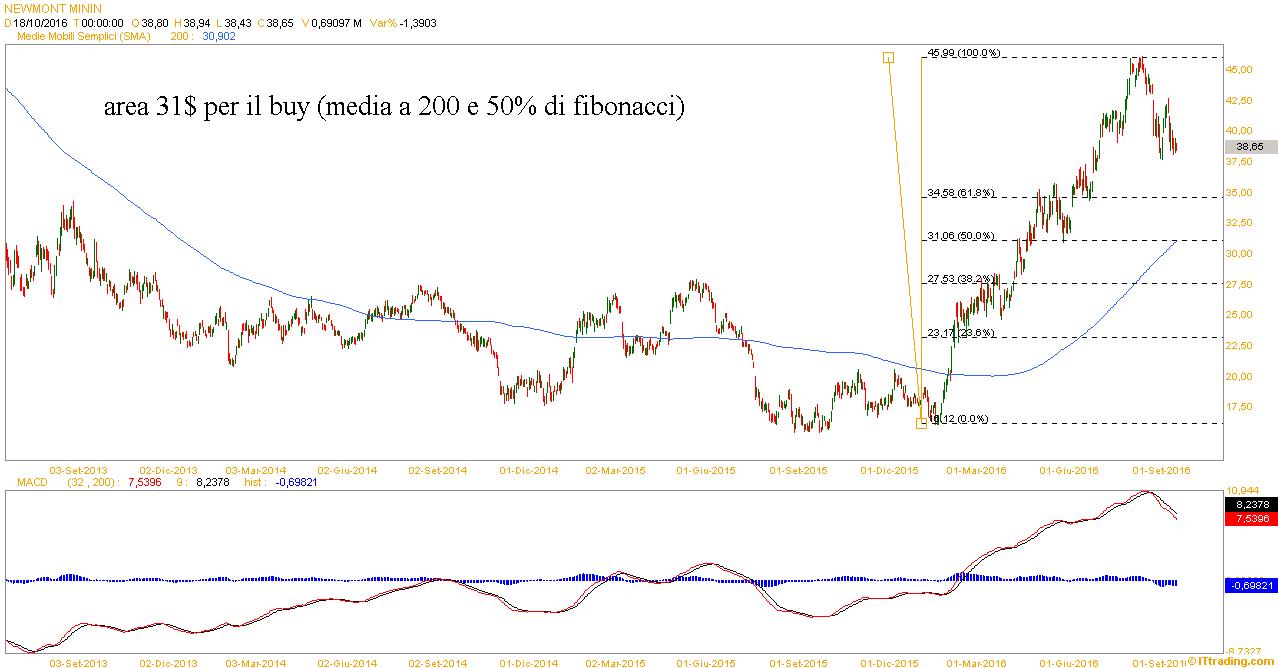Image resolution: width=1278 pixels, height=668 pixels.
Task: Click the 34,58 (61,8%) Fibonacci level label
Action: (960, 193)
